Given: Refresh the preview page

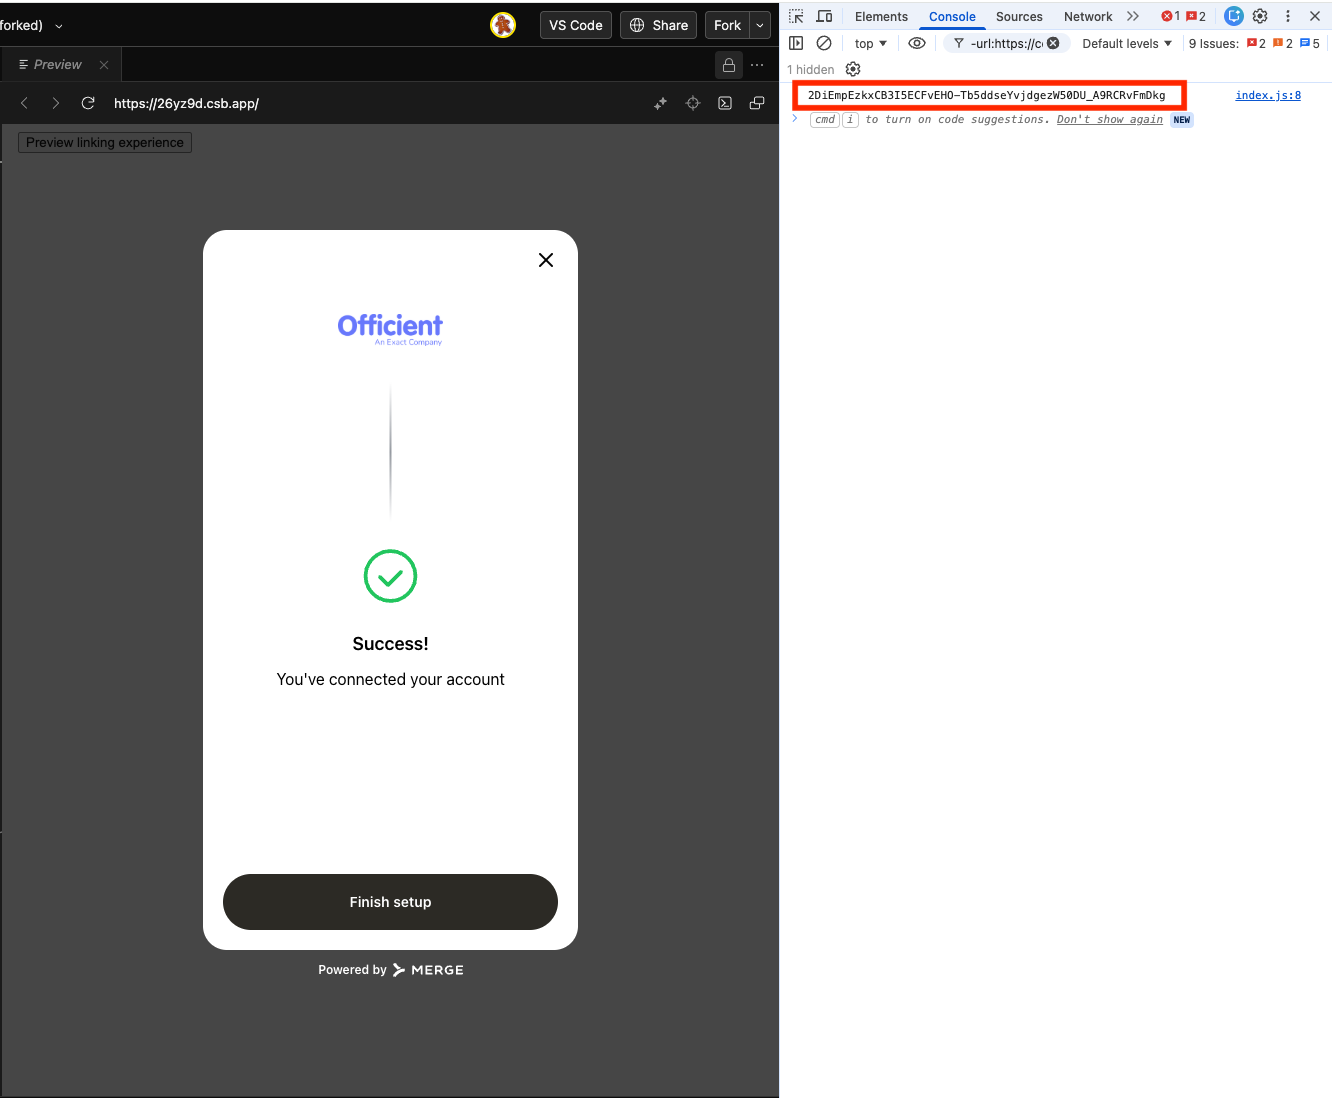Looking at the screenshot, I should tap(88, 103).
